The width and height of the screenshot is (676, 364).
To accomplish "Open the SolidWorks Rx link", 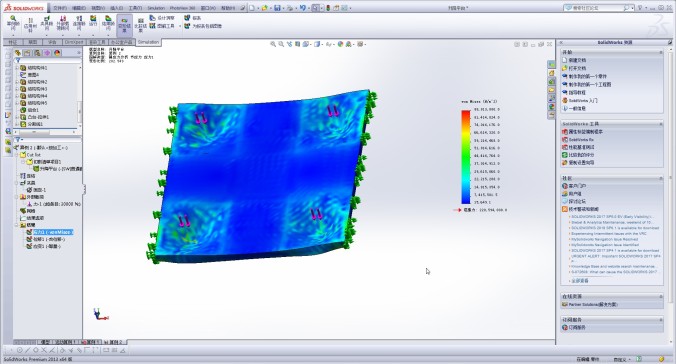I will point(581,140).
